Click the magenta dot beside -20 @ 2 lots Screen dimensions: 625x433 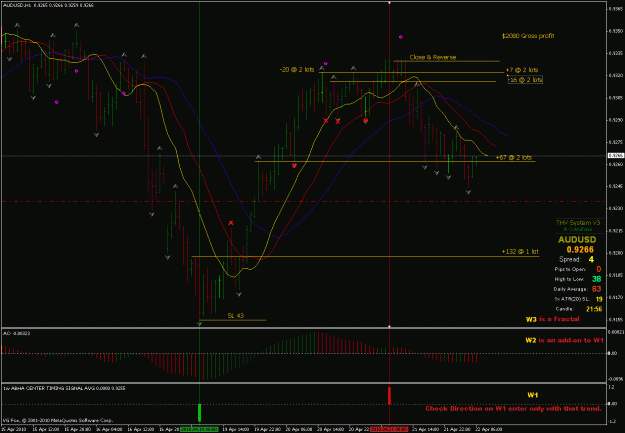click(326, 63)
